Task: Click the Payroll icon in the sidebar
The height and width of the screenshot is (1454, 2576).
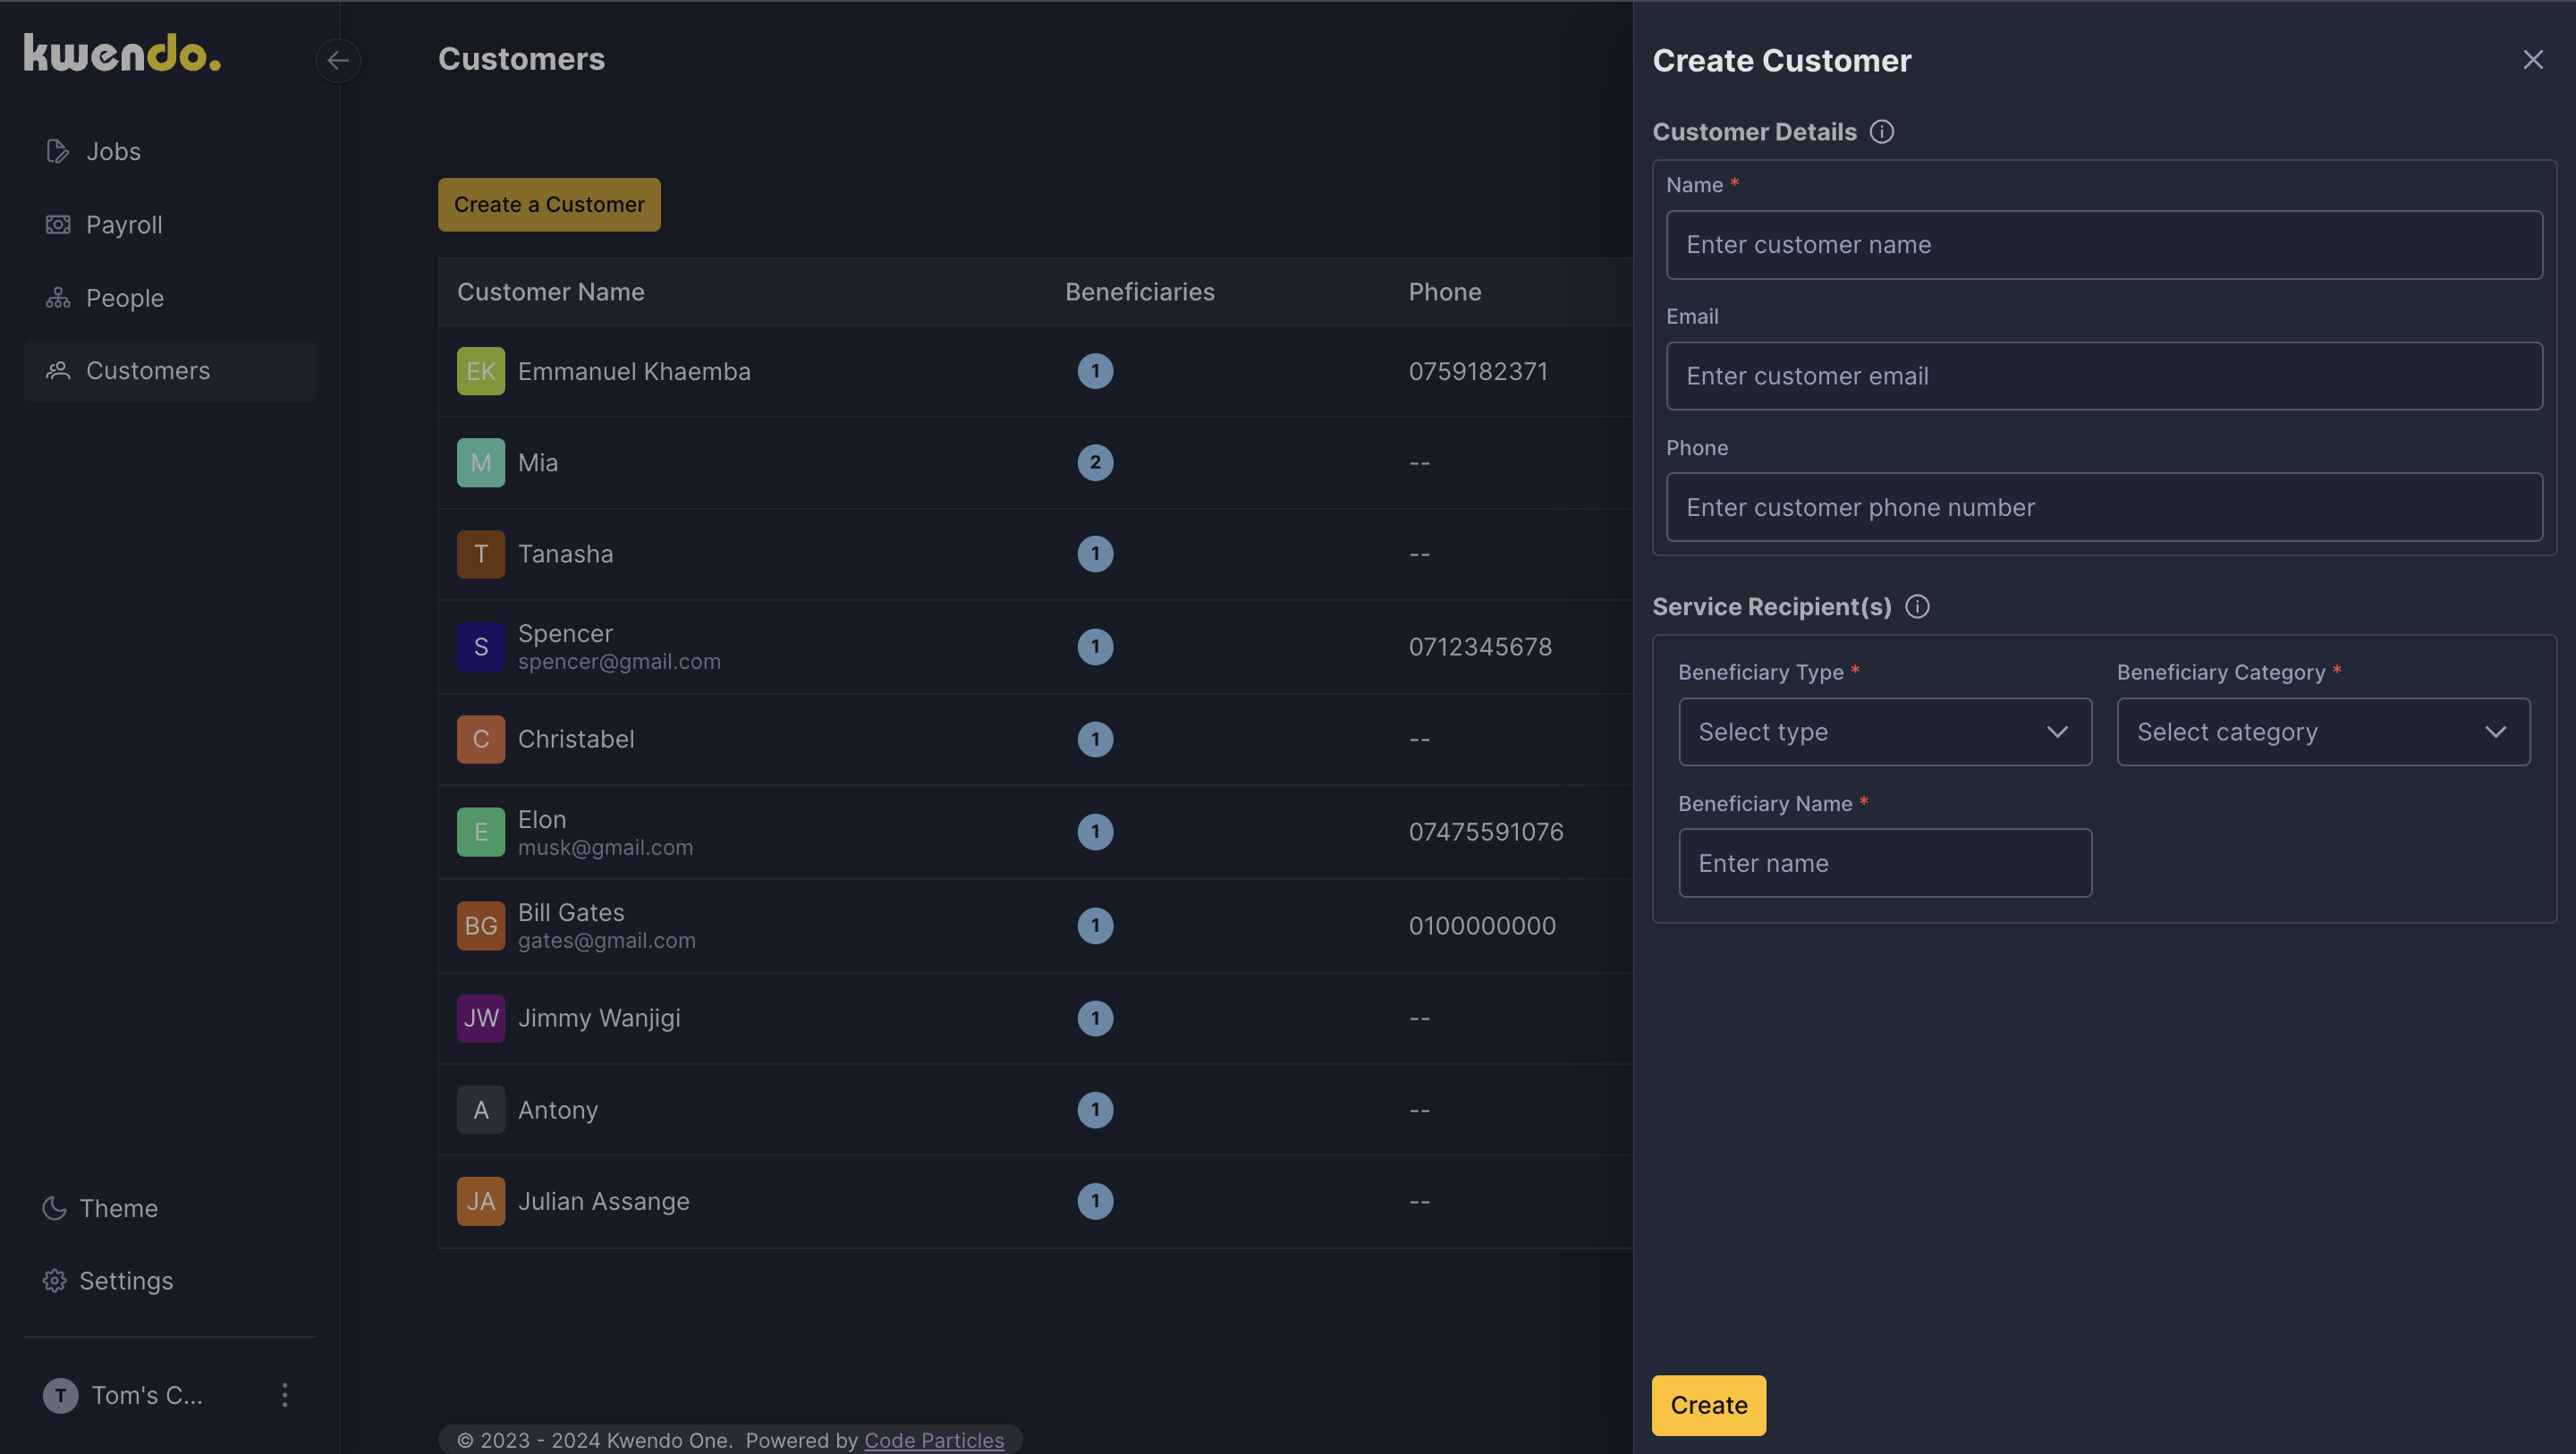Action: point(58,224)
